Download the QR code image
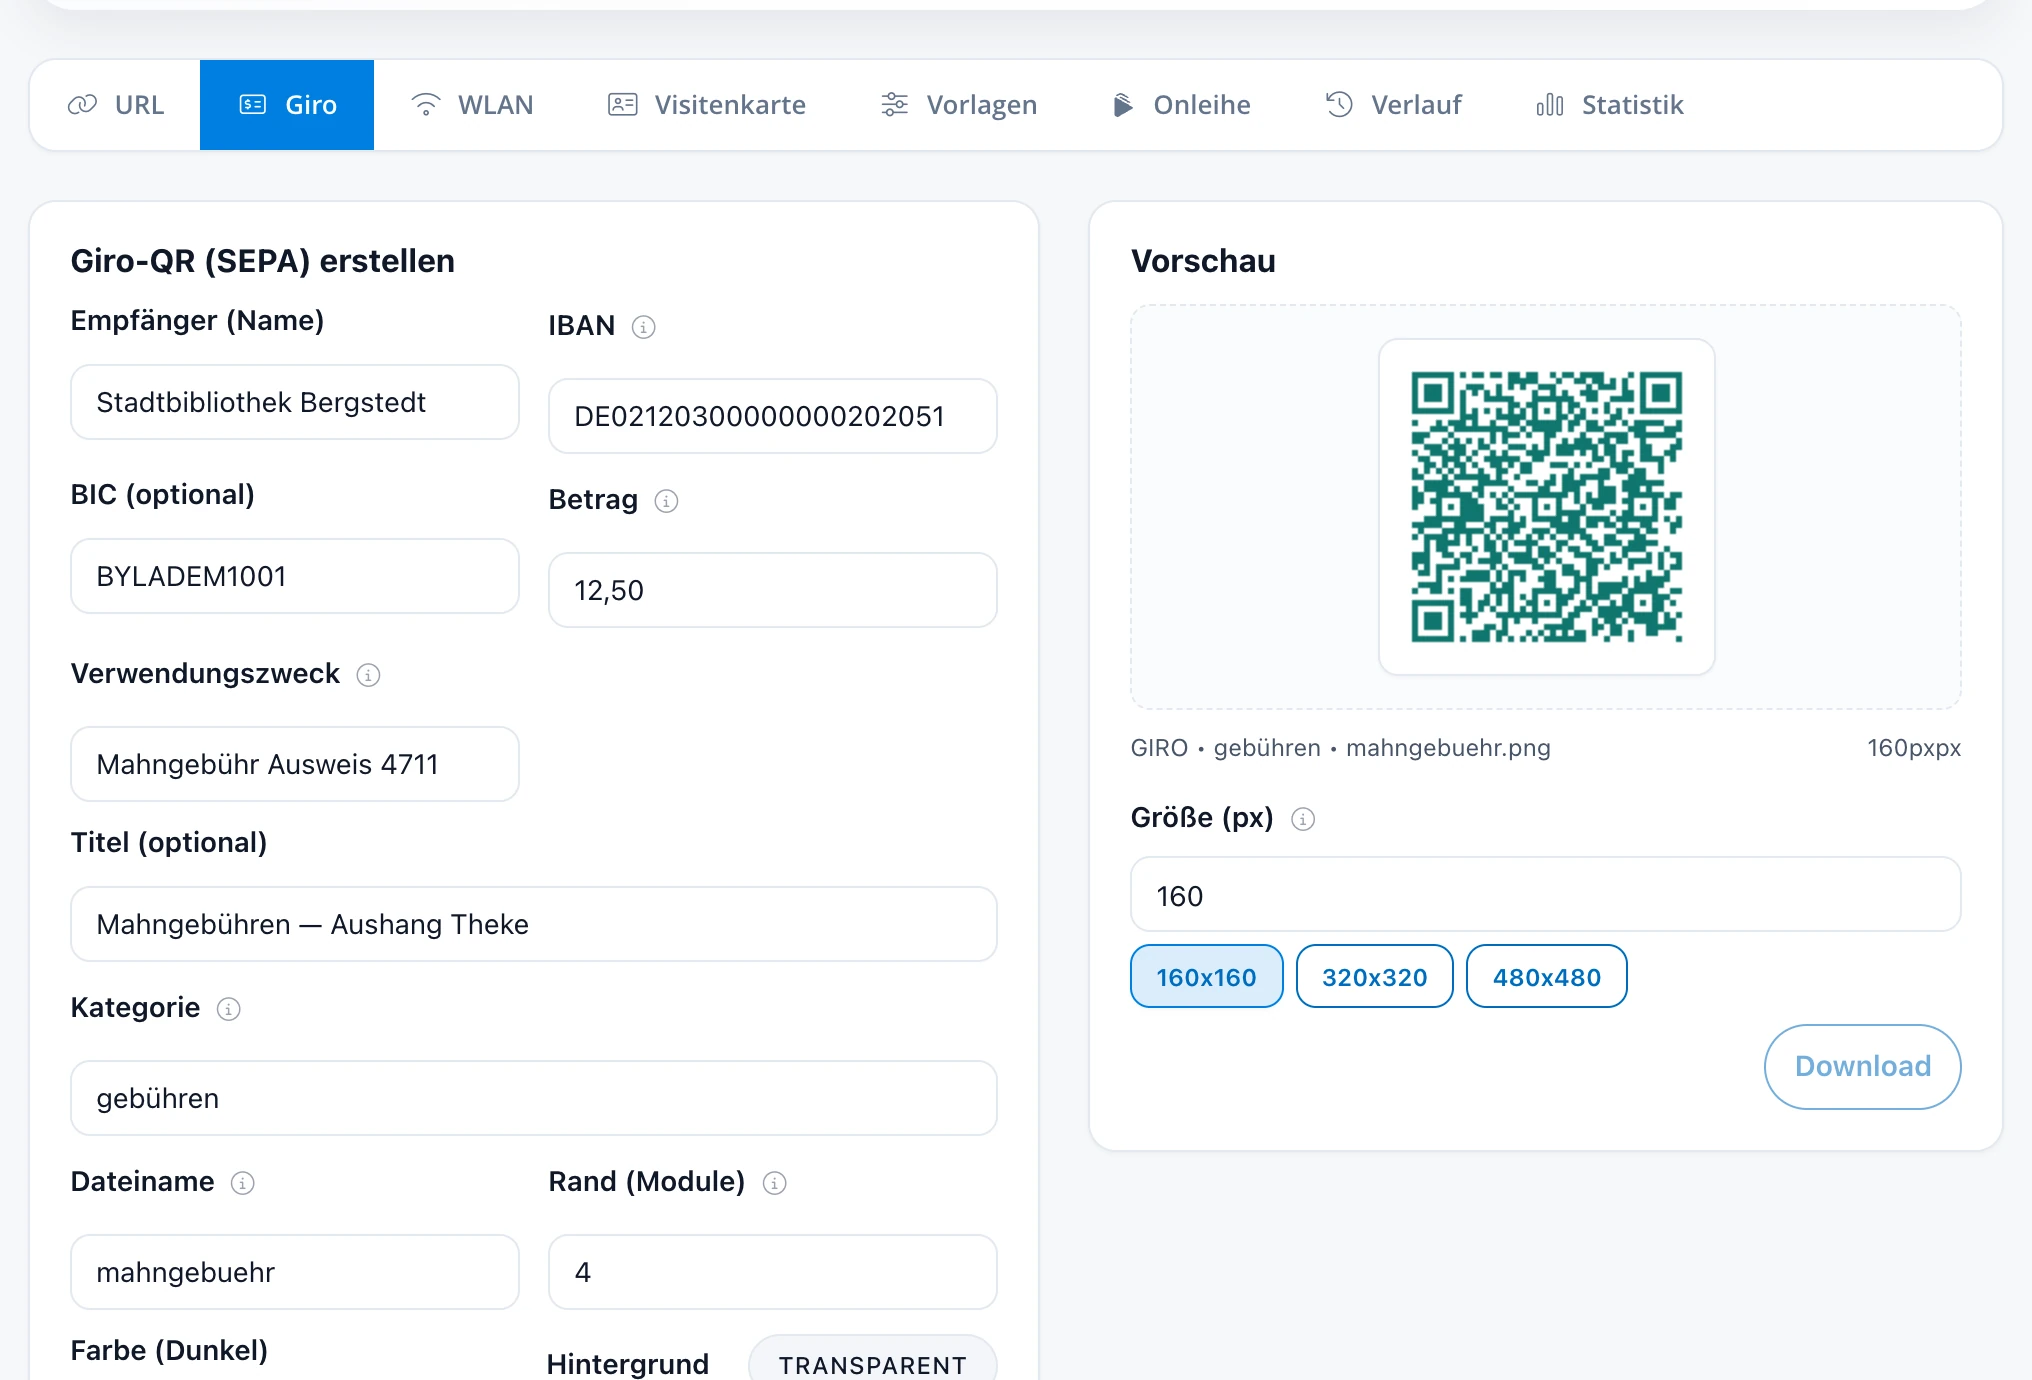Viewport: 2032px width, 1380px height. (x=1863, y=1066)
